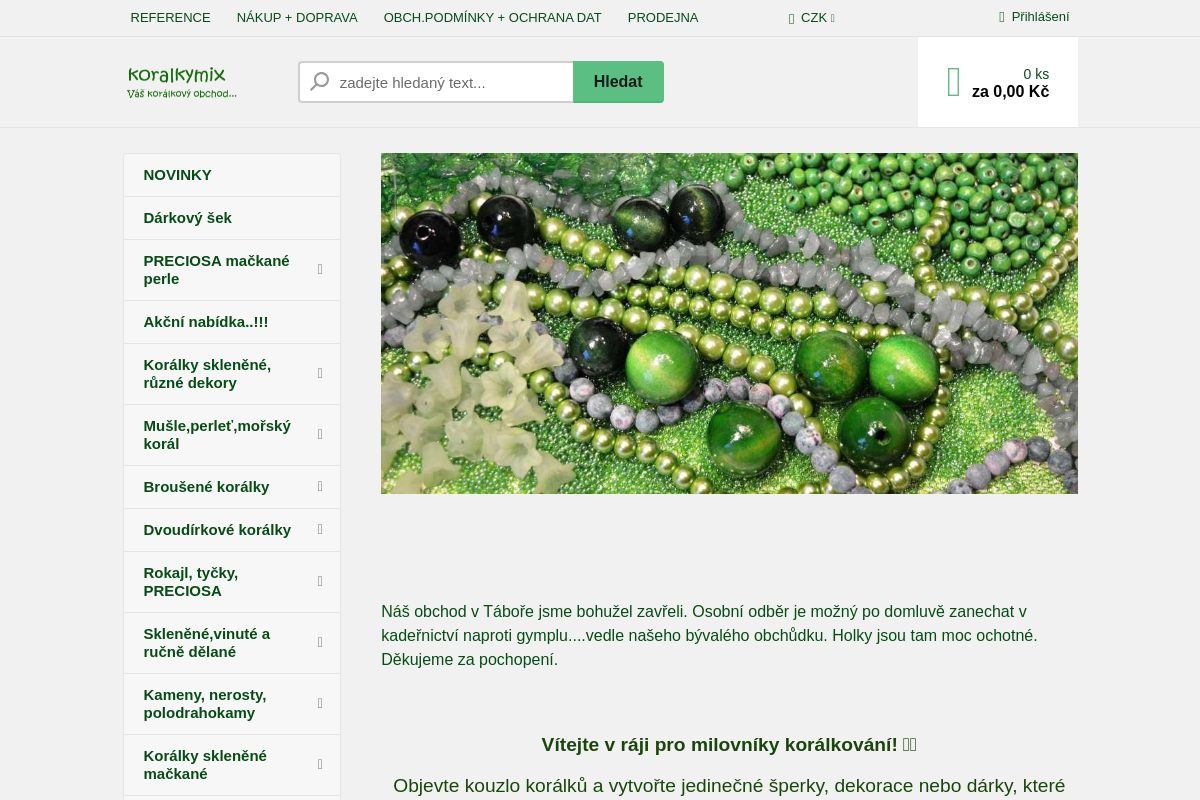Open the REFERENCE menu item
Viewport: 1200px width, 800px height.
(x=170, y=18)
